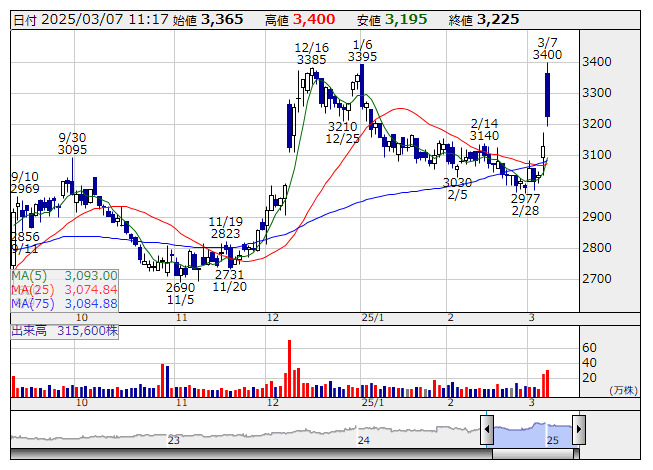
Task: Click the MA(25) 3,074.84 legend entry
Action: tap(65, 289)
